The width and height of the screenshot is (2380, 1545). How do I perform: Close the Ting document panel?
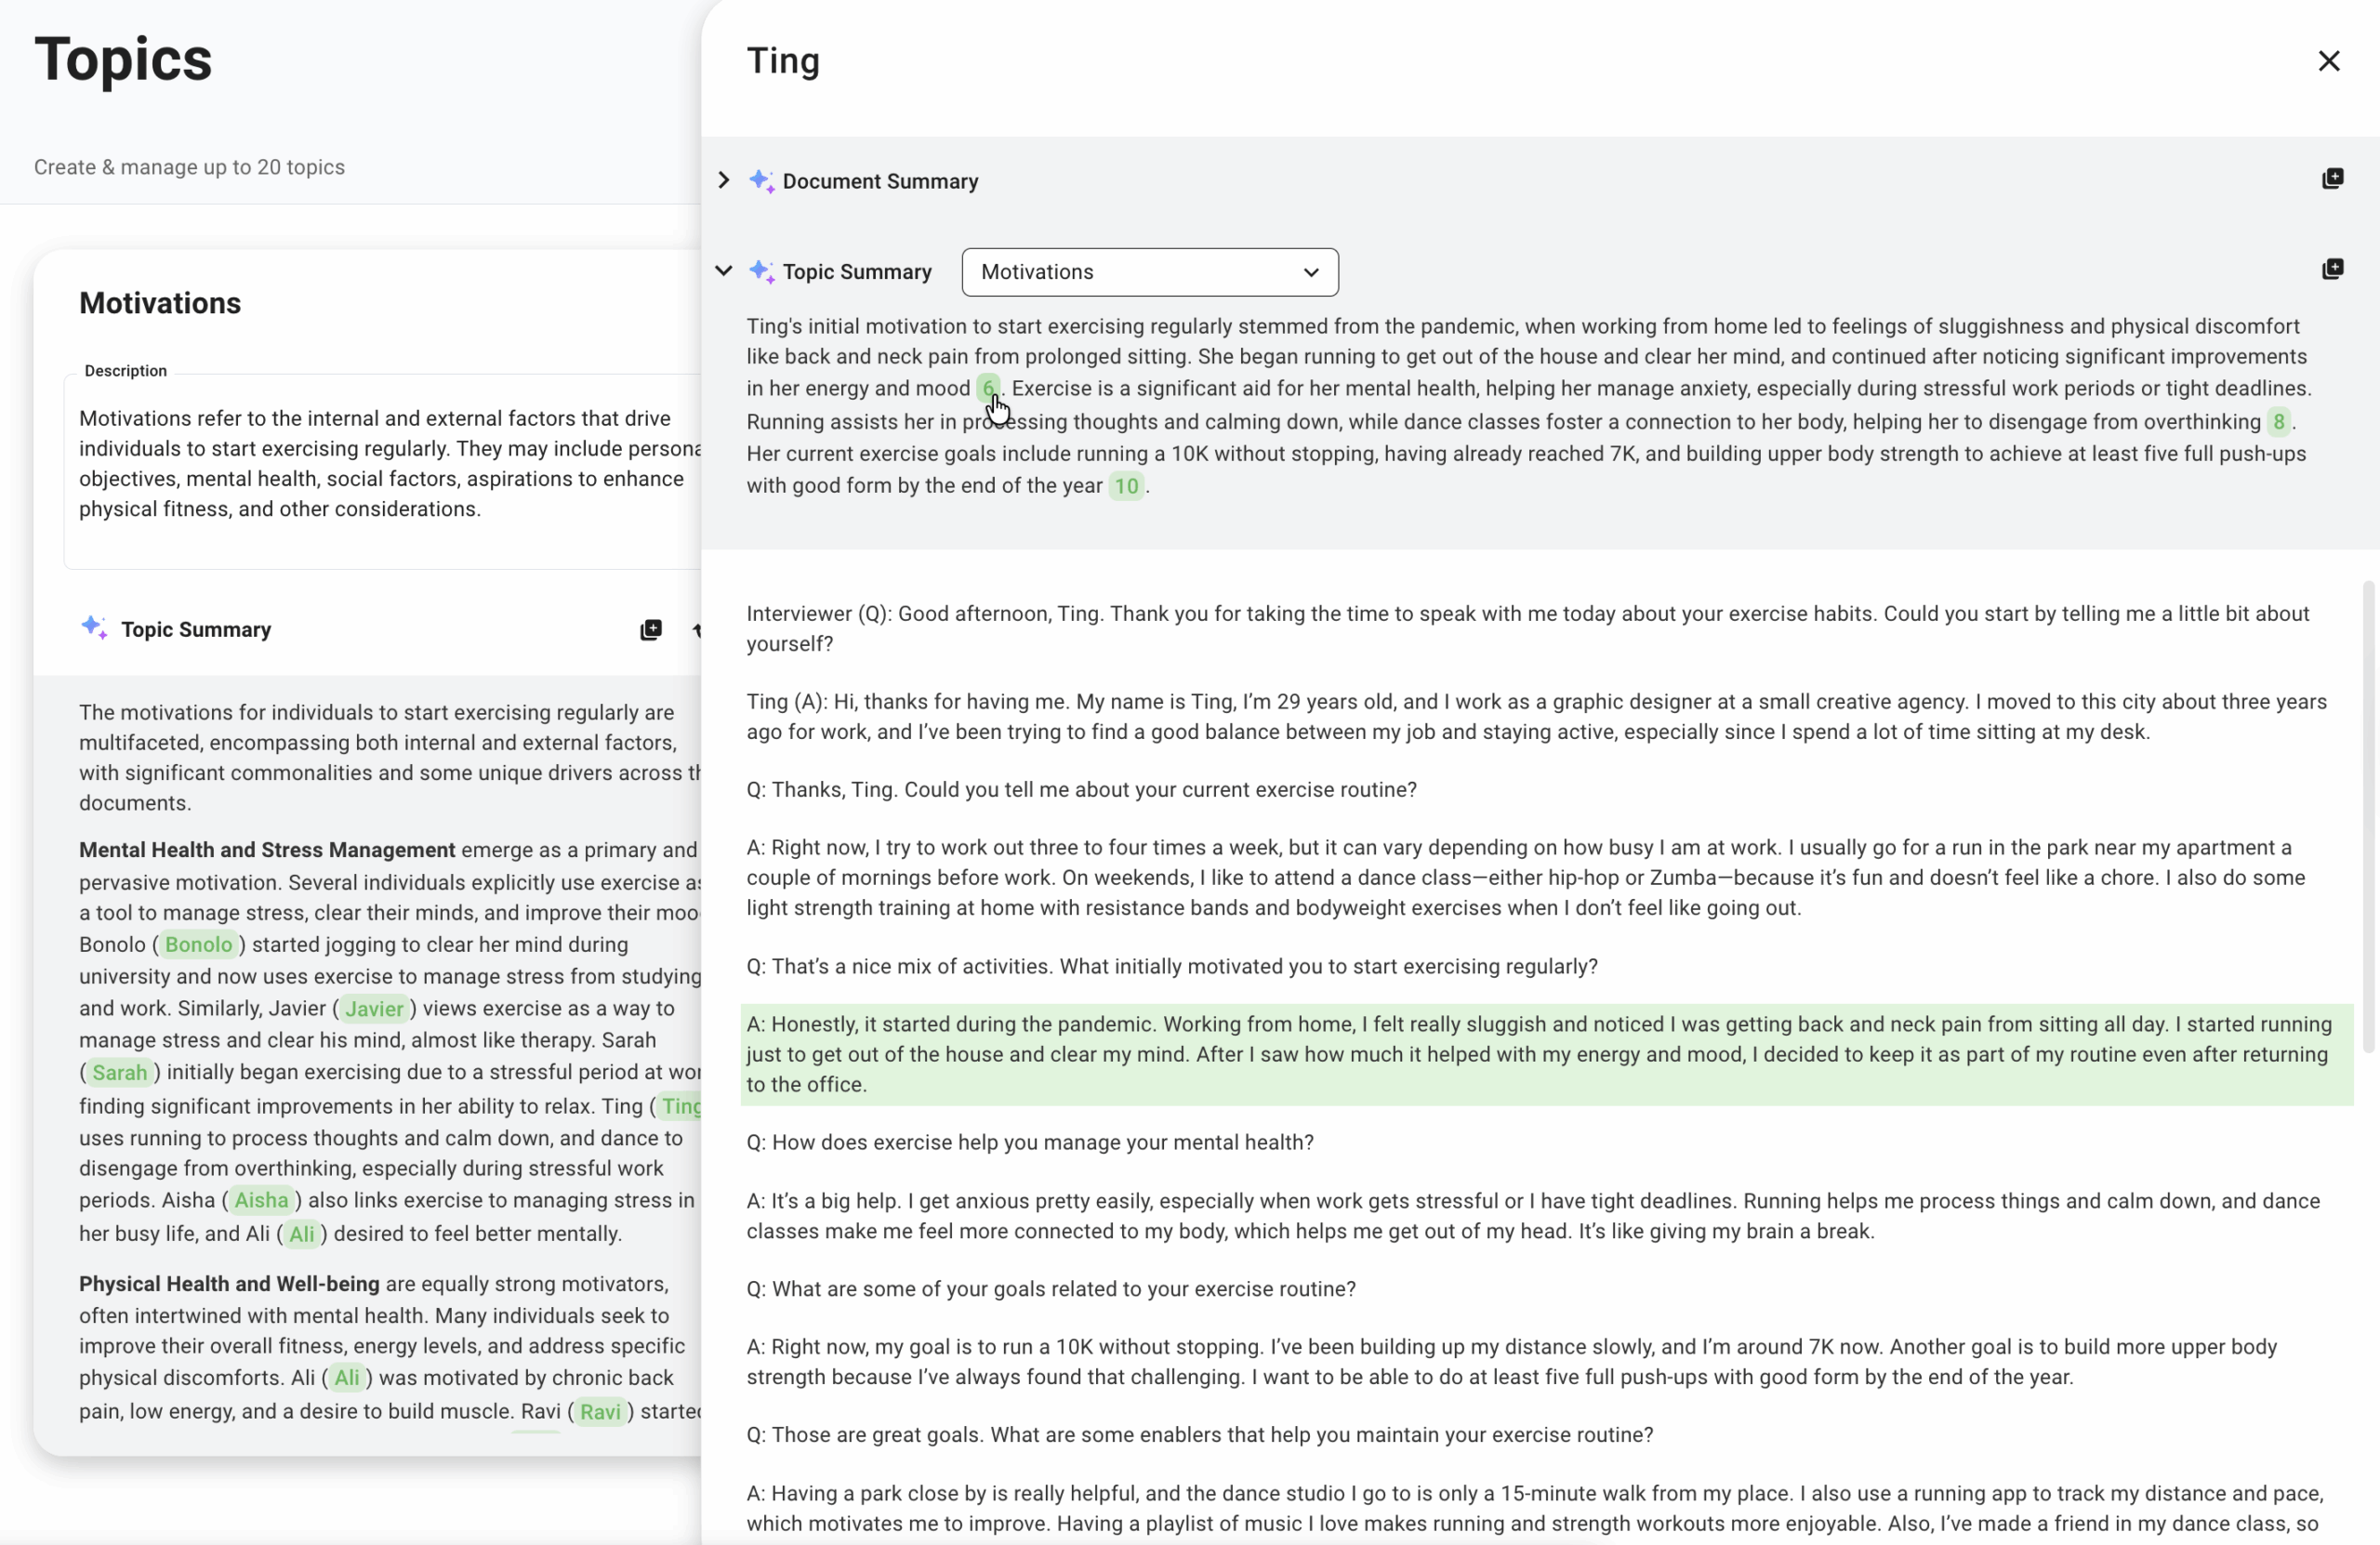(2328, 61)
